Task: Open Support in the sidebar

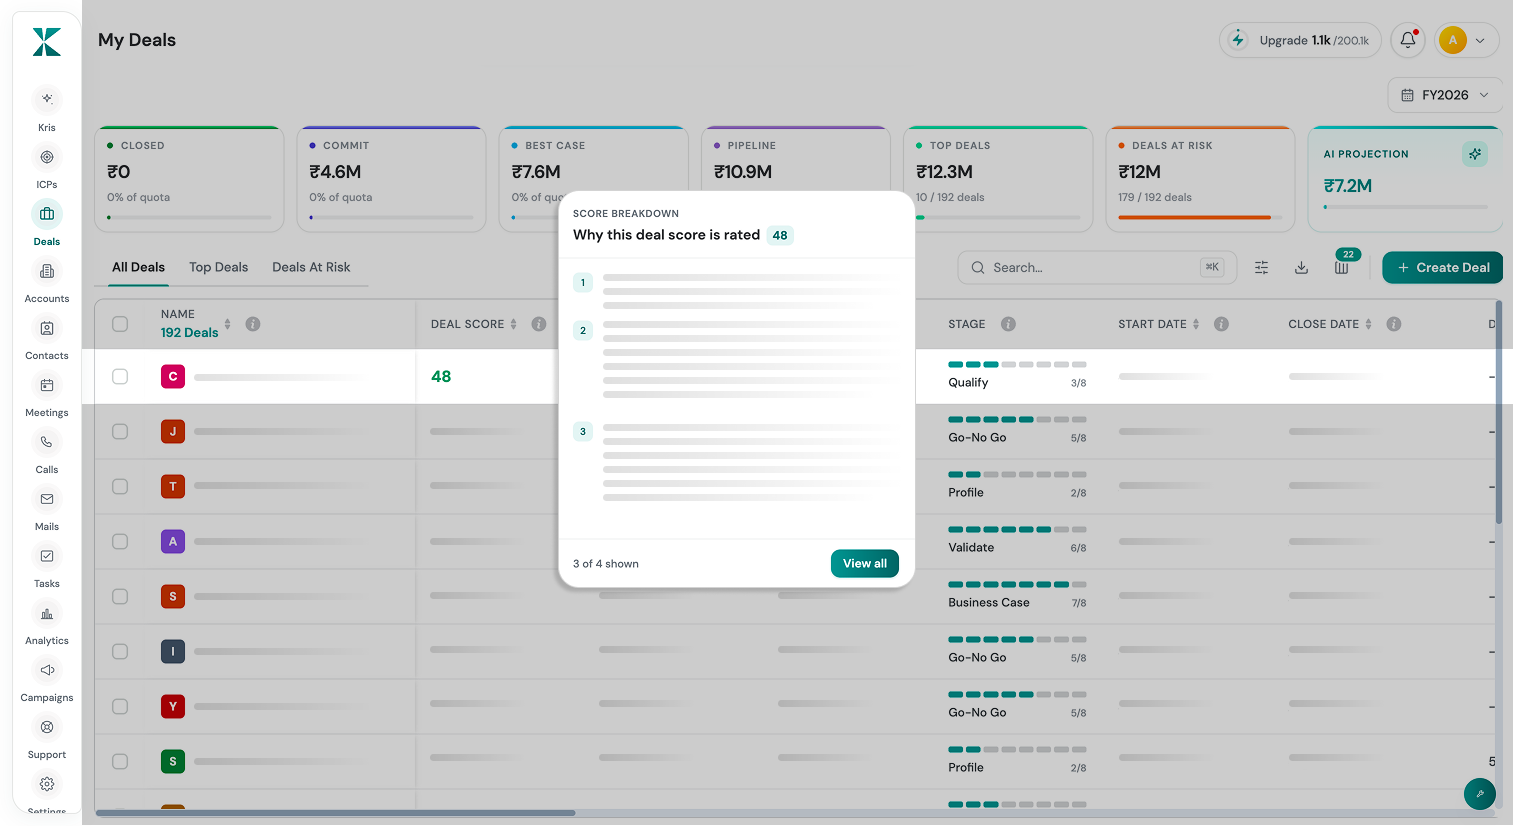Action: [x=47, y=736]
